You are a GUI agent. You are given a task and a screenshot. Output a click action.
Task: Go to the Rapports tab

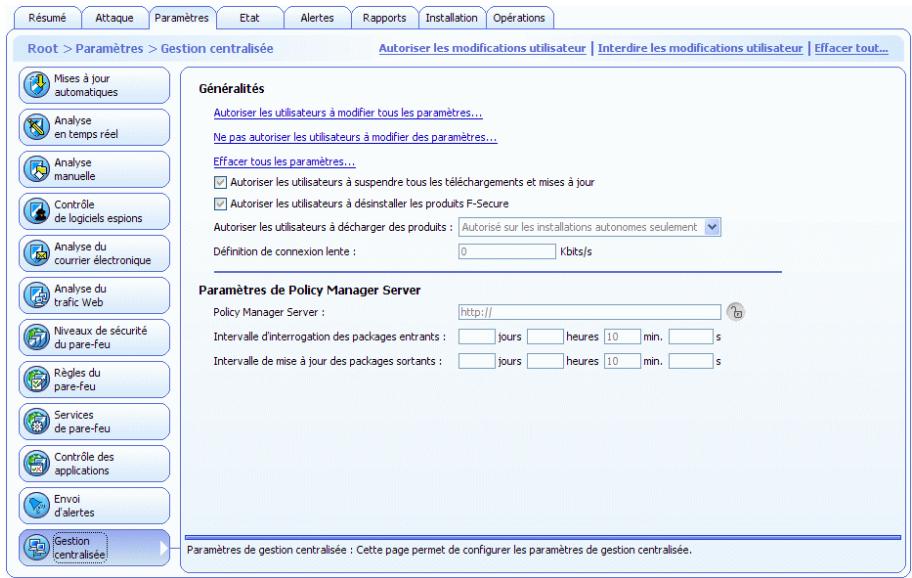(x=384, y=18)
